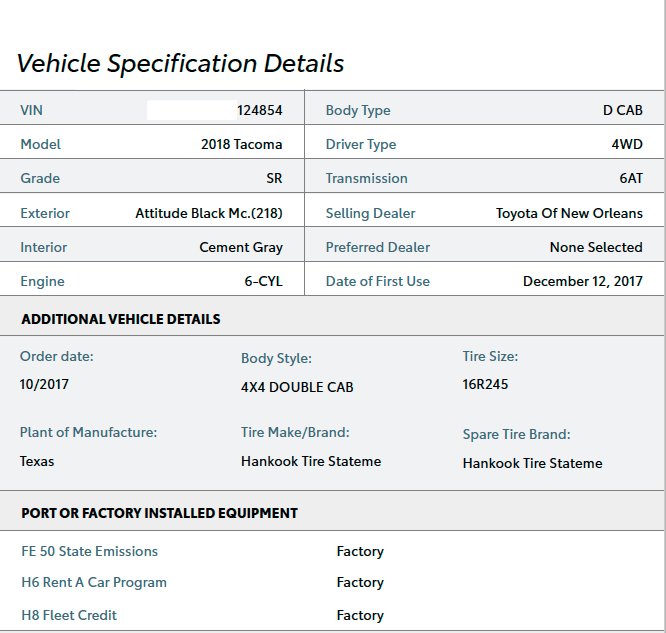The height and width of the screenshot is (633, 666).
Task: Click the 6AT transmission value
Action: (x=631, y=178)
